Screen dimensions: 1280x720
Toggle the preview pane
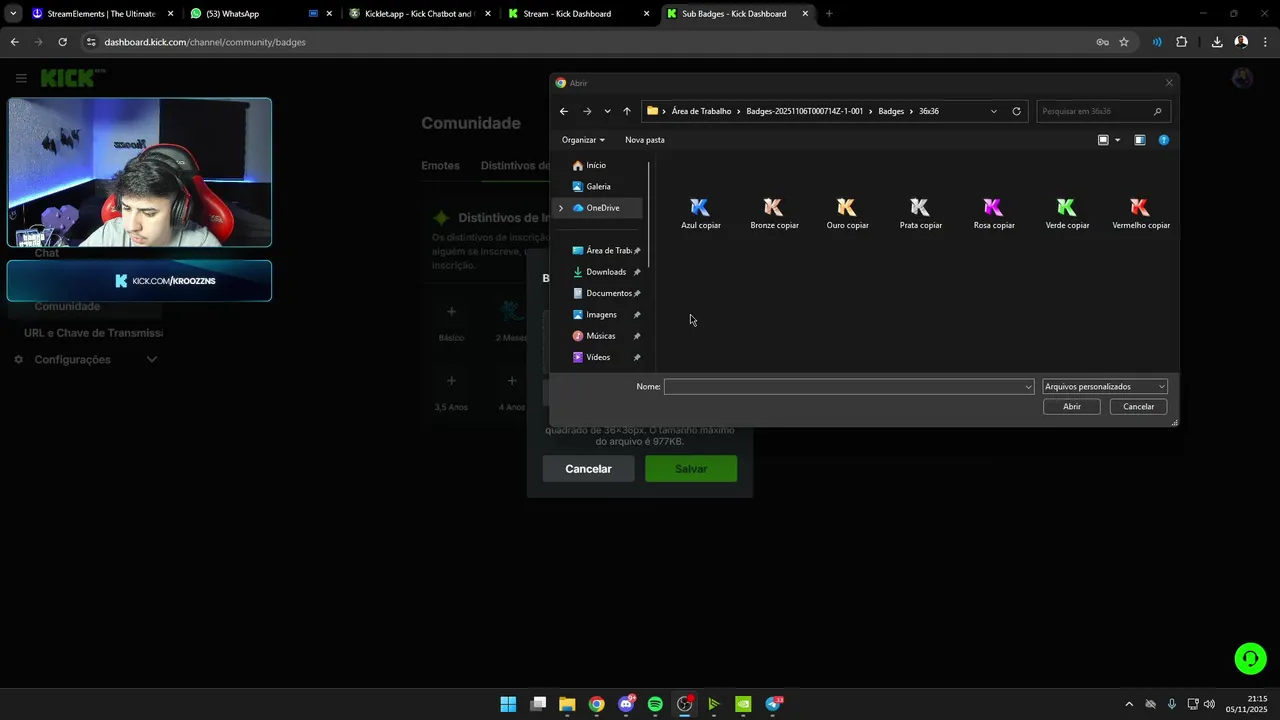point(1140,140)
